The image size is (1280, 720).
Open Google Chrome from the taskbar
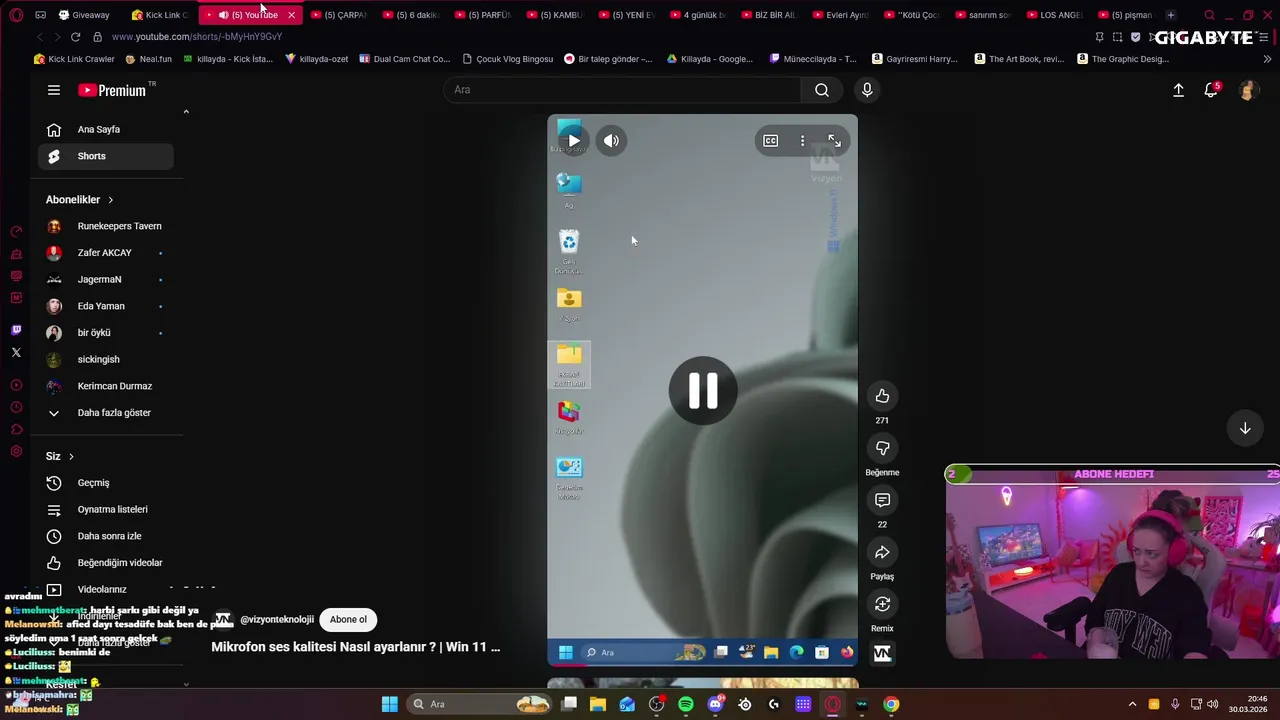[x=891, y=704]
